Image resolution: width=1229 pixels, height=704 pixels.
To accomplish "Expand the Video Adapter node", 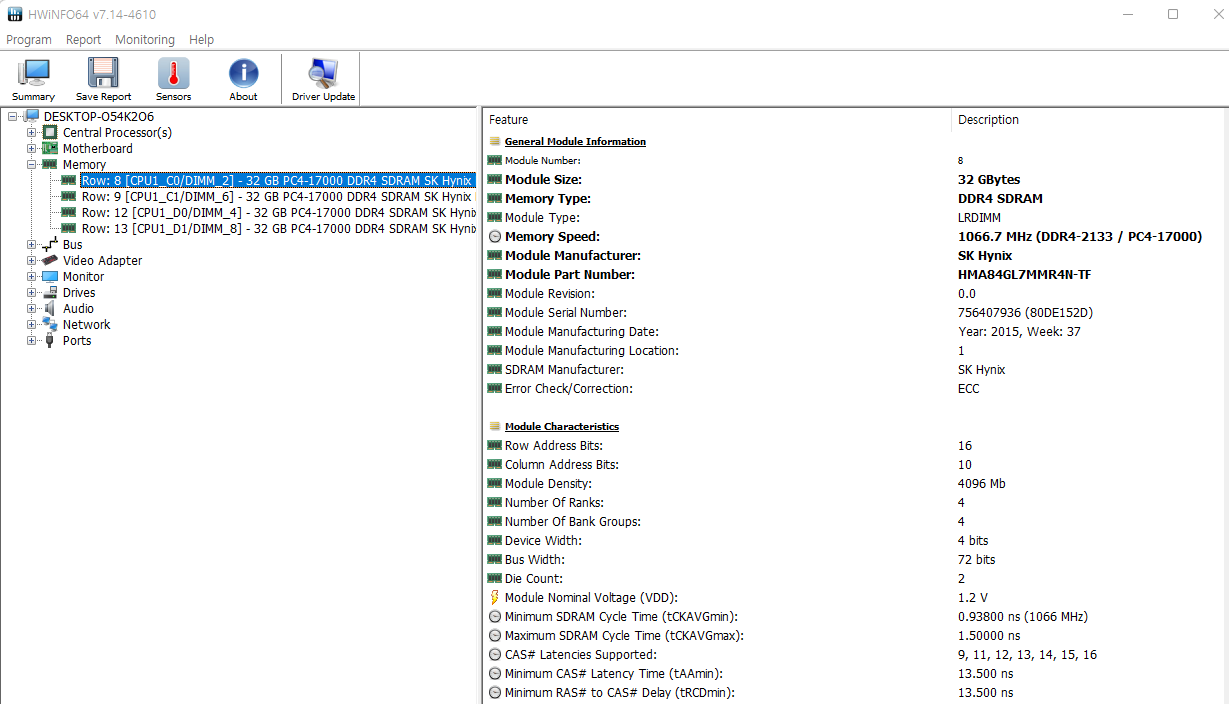I will point(31,261).
